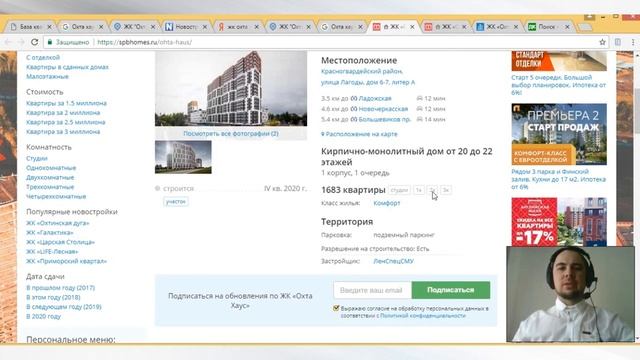The width and height of the screenshot is (640, 360).
Task: Open ЖК «Галактика» link
Action: (x=50, y=233)
